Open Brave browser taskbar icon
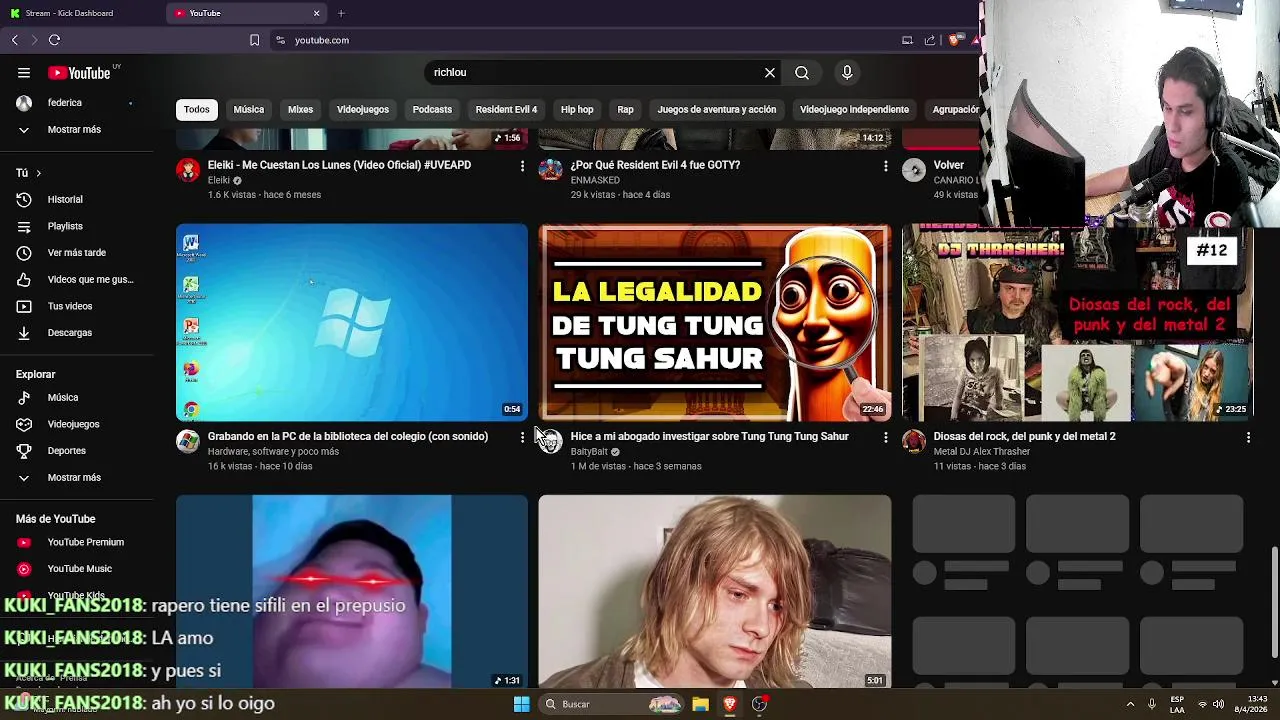 730,704
